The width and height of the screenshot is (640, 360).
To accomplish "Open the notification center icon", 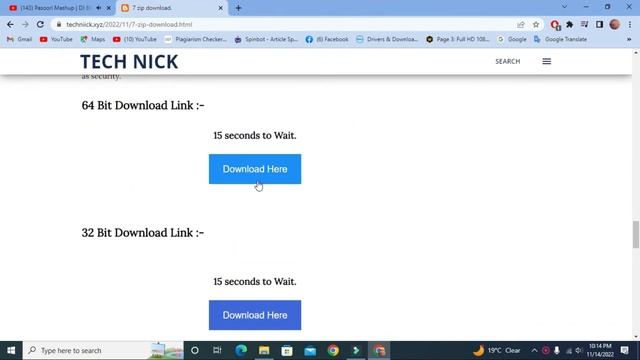I will [x=624, y=351].
